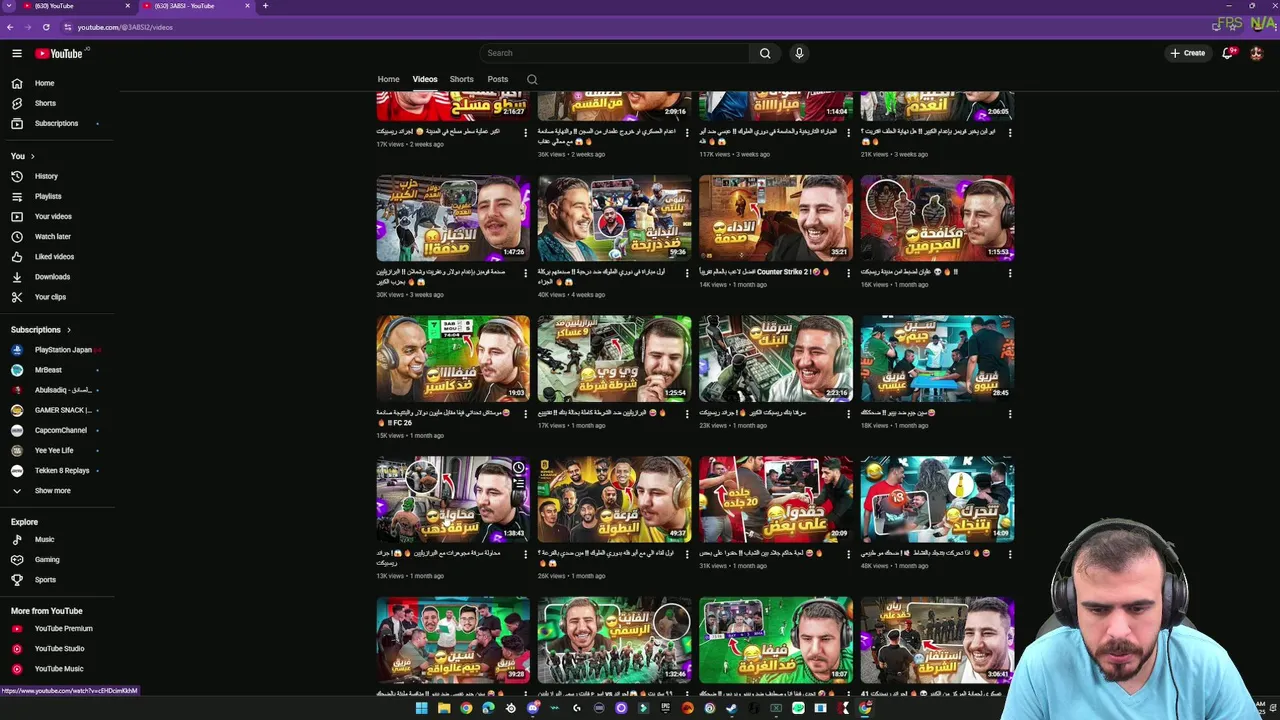The width and height of the screenshot is (1280, 720).
Task: Play the 28:45 video thumbnail
Action: click(937, 359)
